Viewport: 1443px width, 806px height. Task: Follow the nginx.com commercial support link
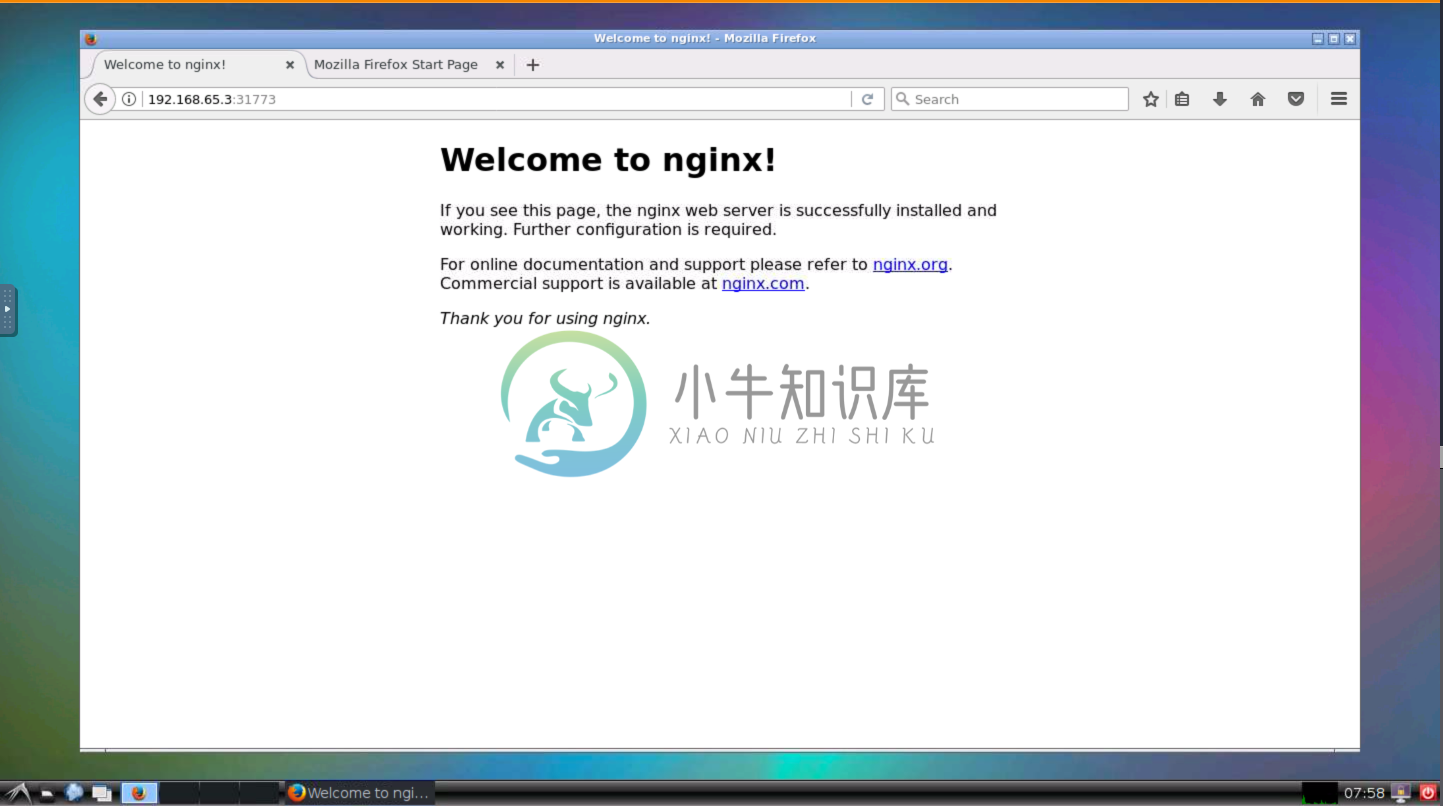click(x=763, y=284)
